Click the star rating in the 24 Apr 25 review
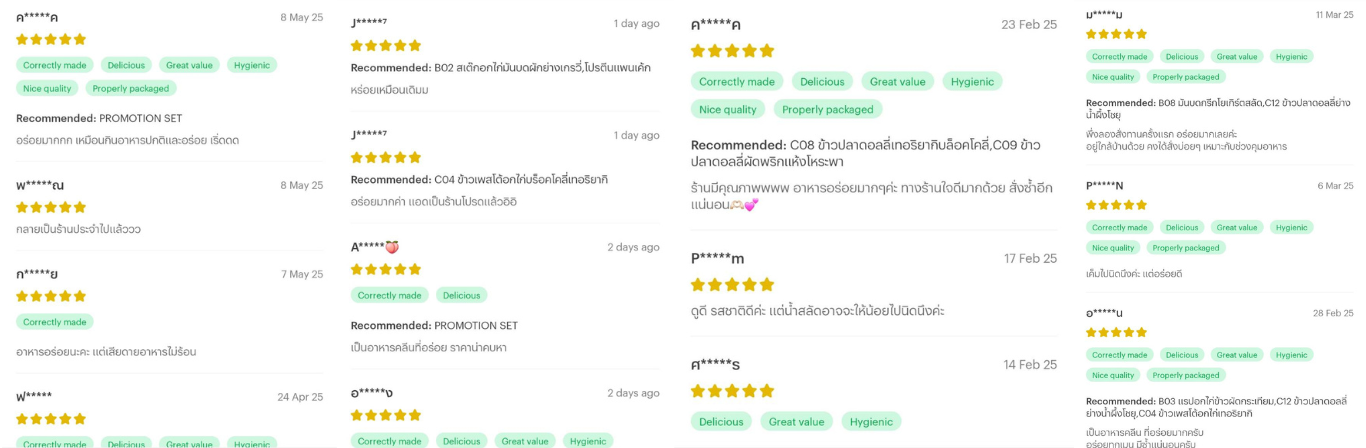Screen dimensions: 1366x448 [51, 419]
